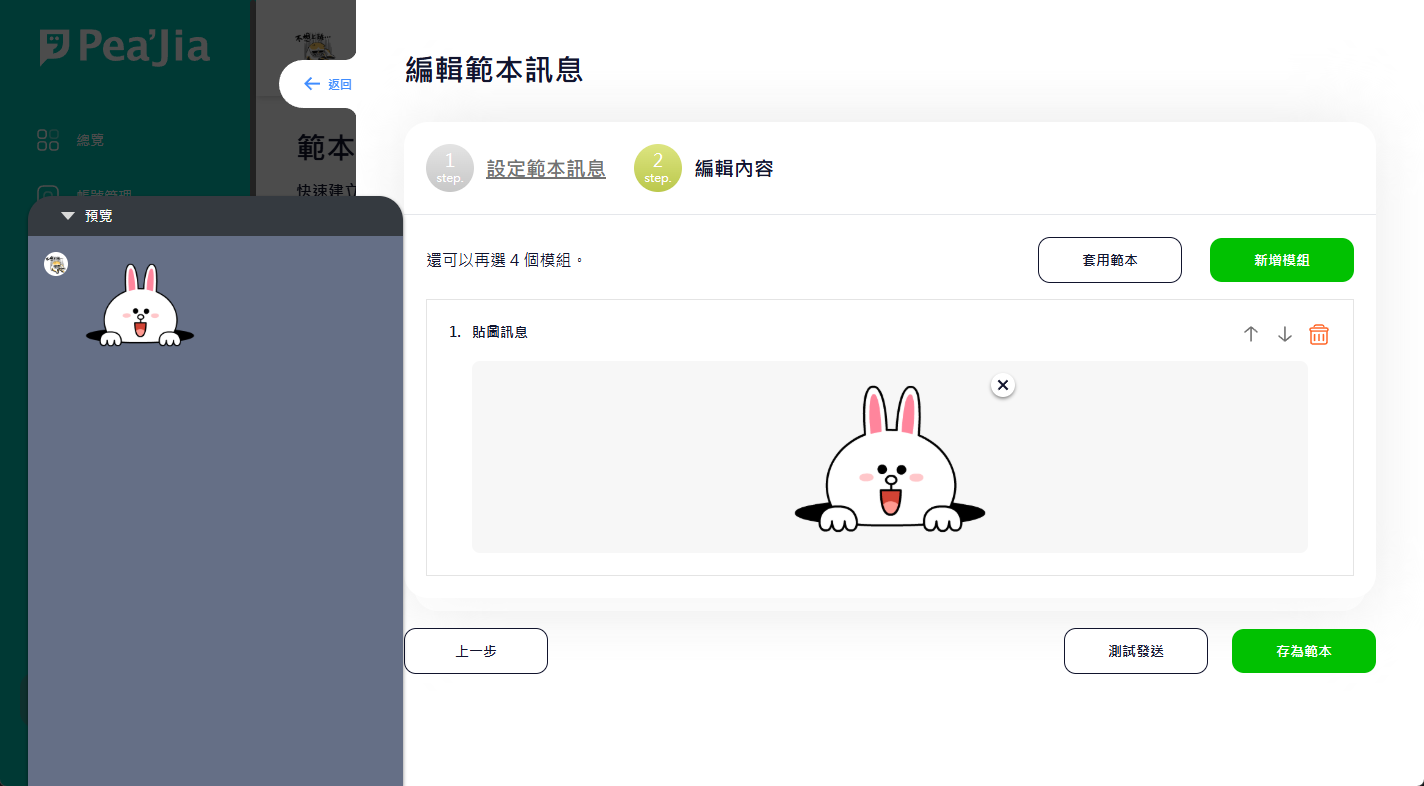1424x786 pixels.
Task: Click the step 1 circle indicator
Action: [x=449, y=168]
